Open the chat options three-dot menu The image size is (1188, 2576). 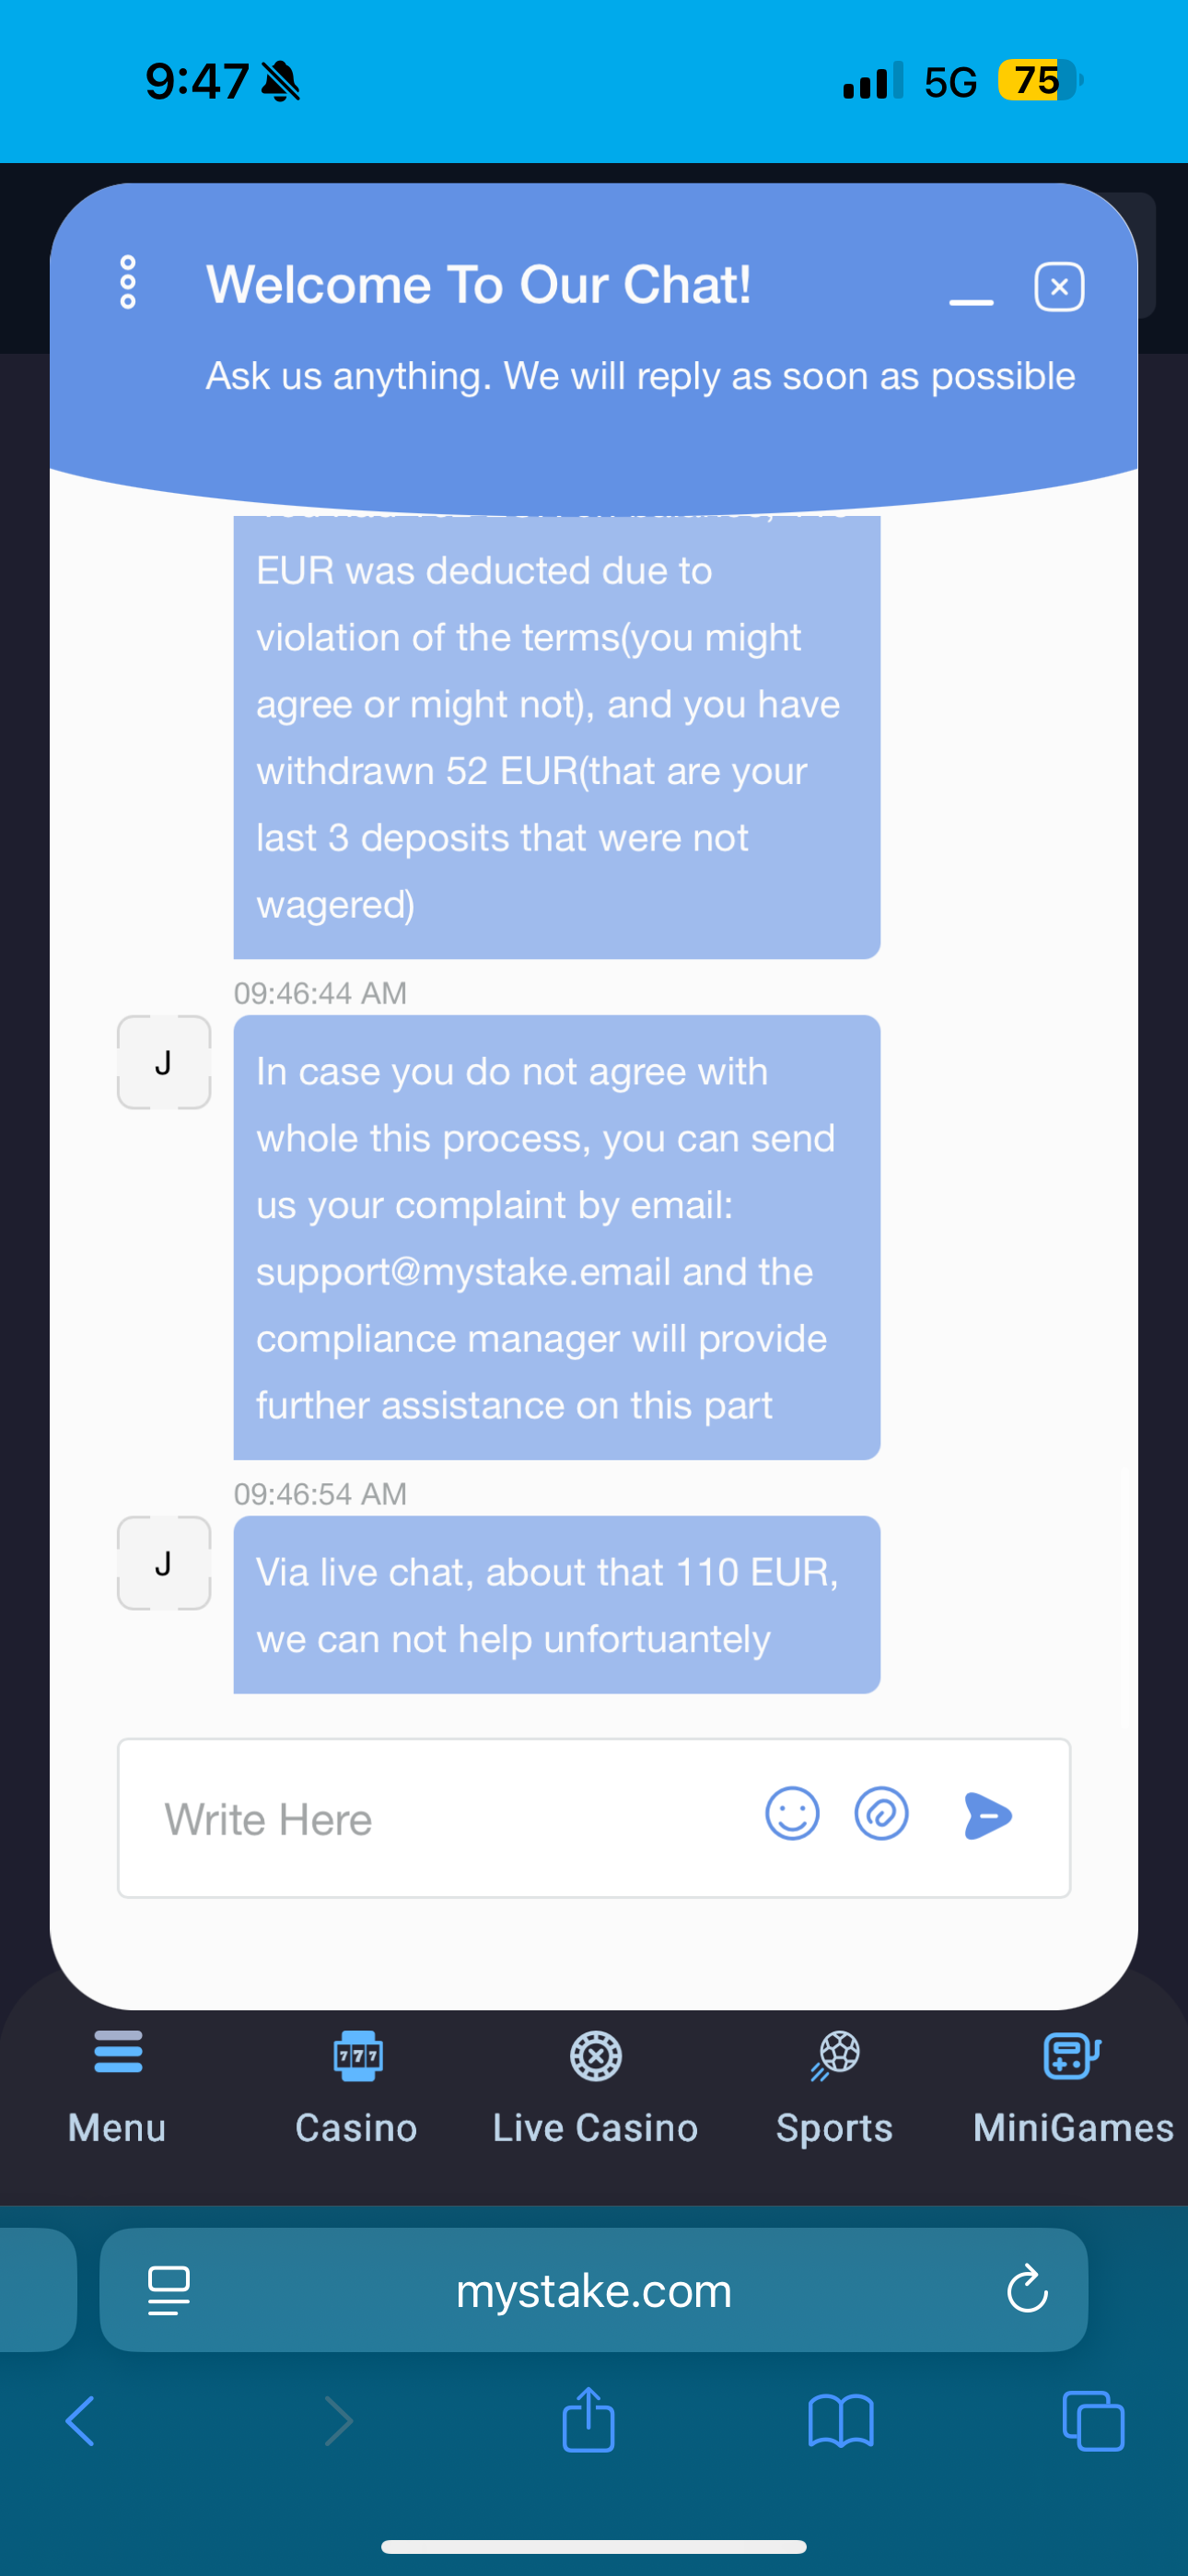[128, 283]
